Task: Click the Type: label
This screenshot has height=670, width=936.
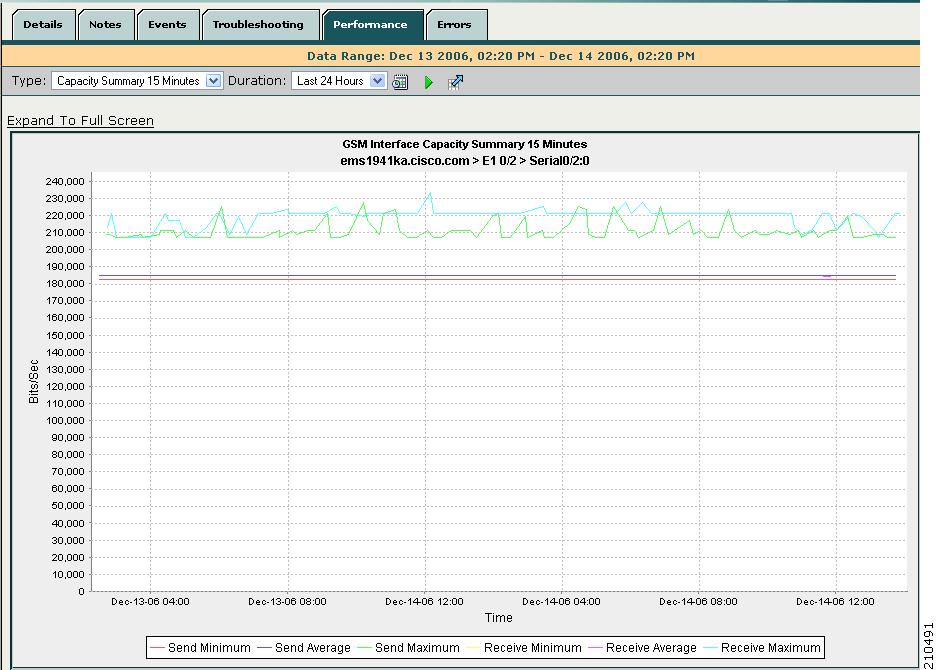Action: click(29, 81)
